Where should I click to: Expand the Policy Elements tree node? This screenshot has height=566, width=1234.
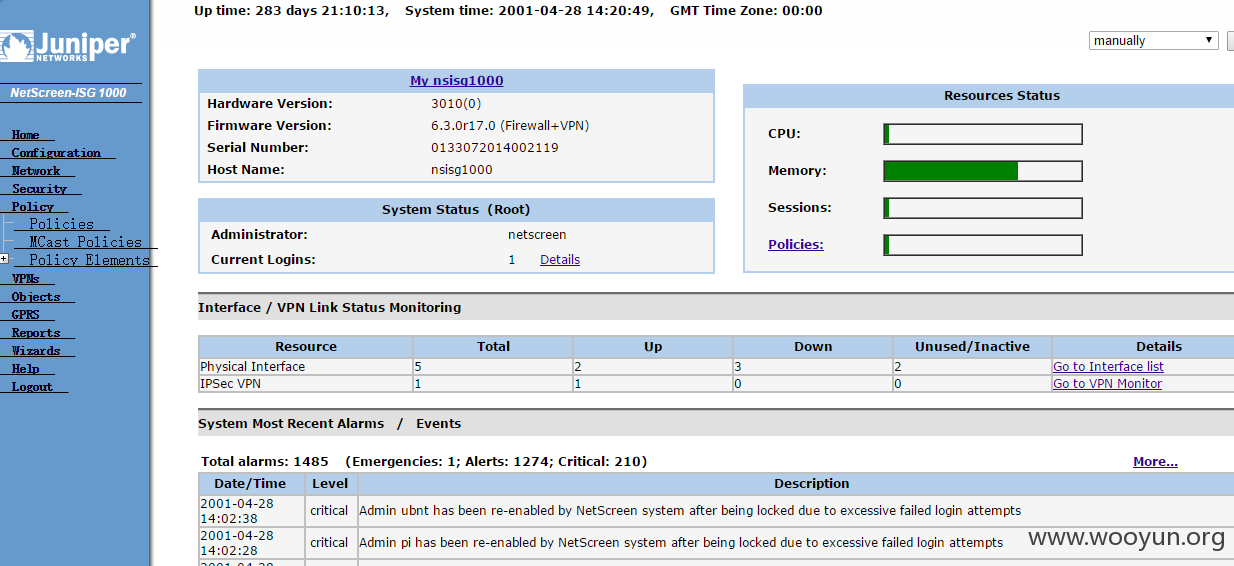pyautogui.click(x=5, y=259)
